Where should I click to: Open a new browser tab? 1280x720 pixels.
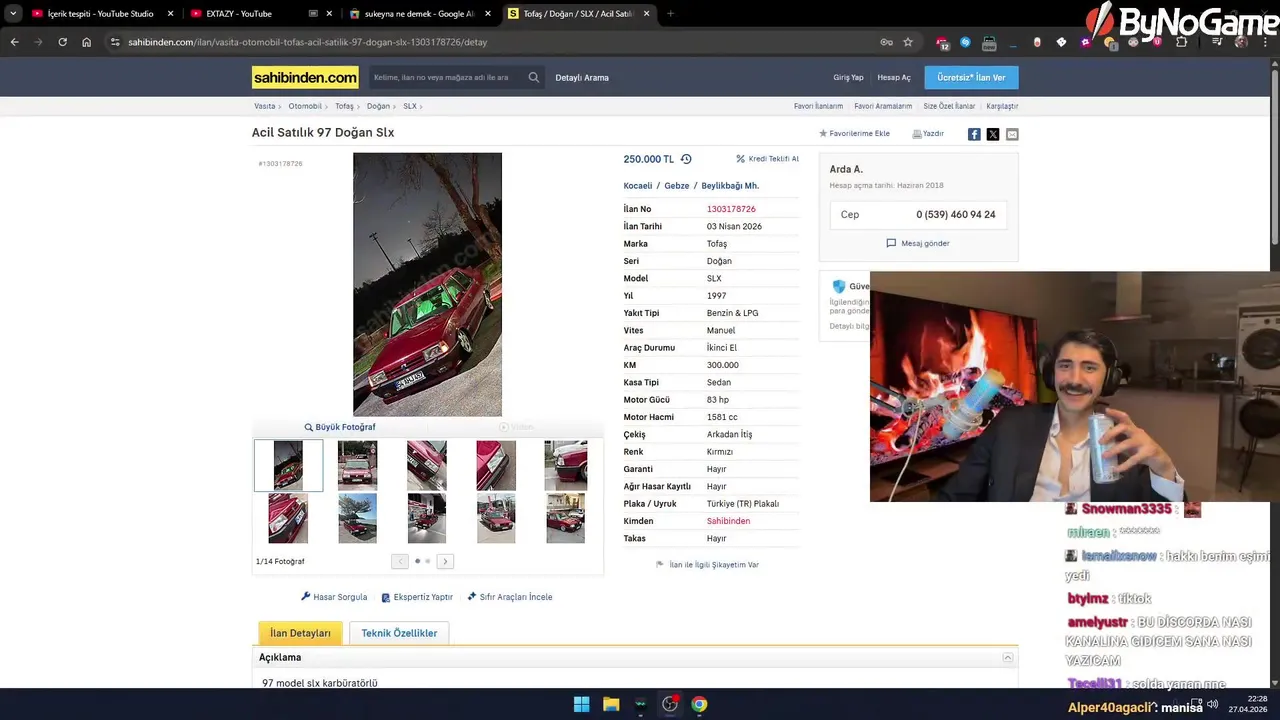(x=670, y=14)
